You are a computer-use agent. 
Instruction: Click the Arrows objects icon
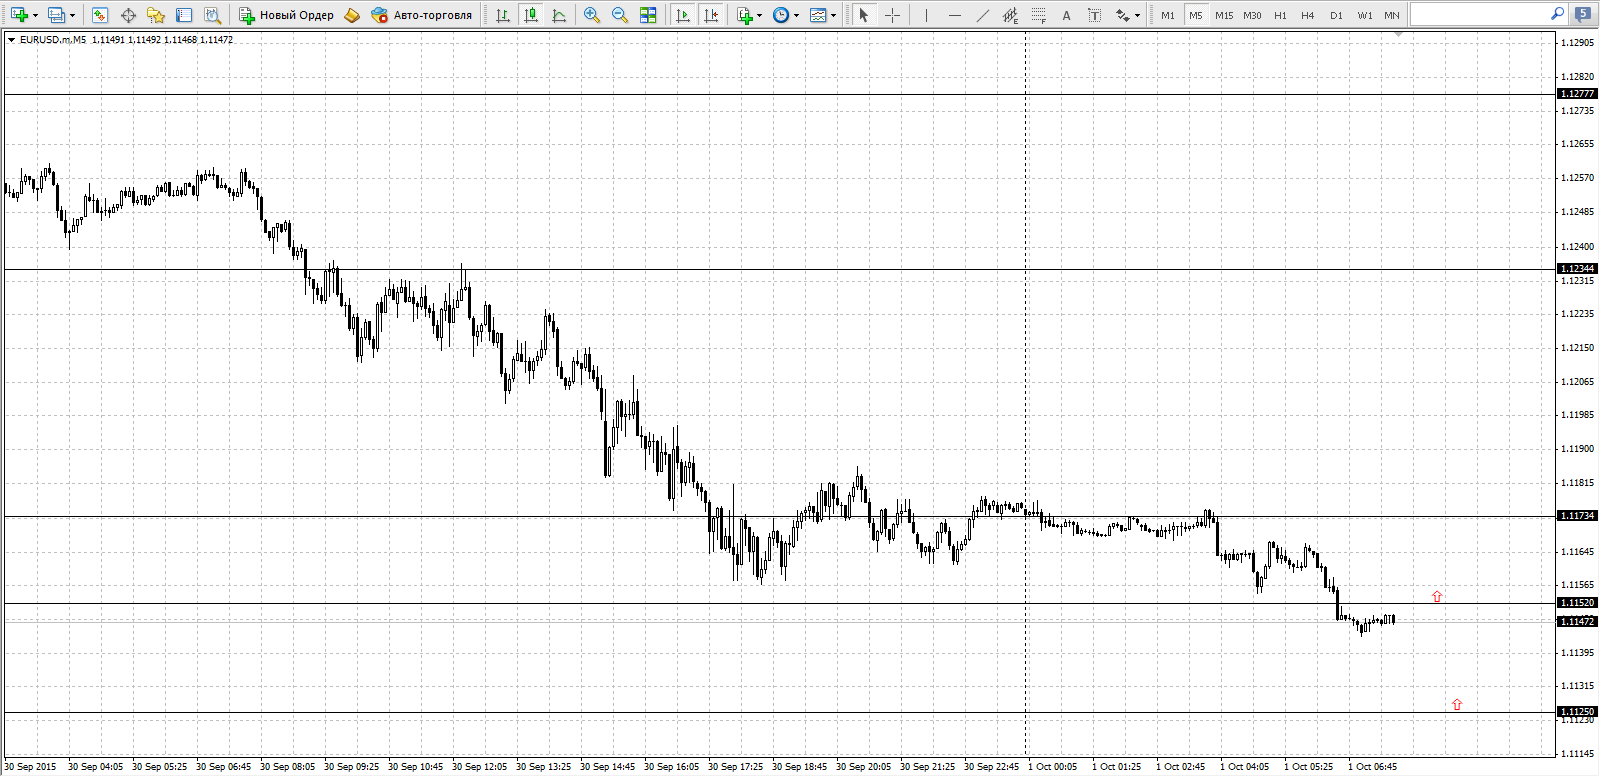[1123, 15]
